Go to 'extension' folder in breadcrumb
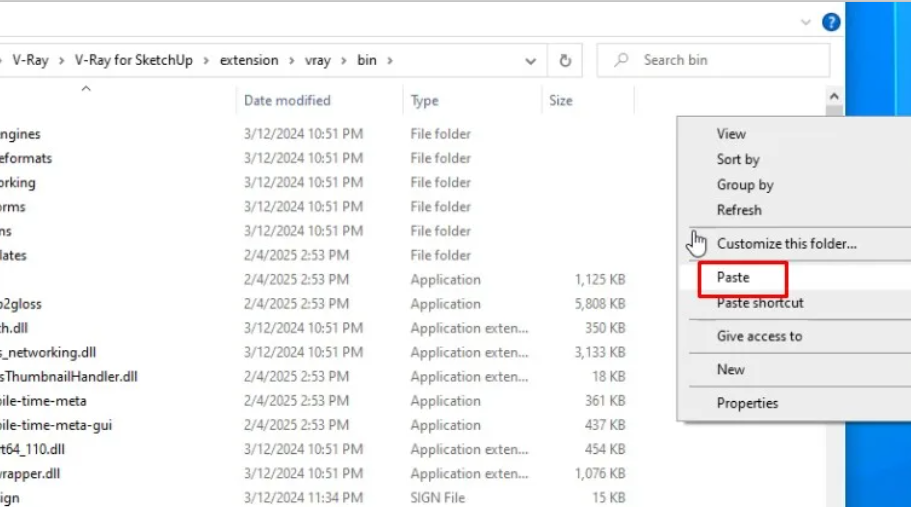 click(249, 60)
